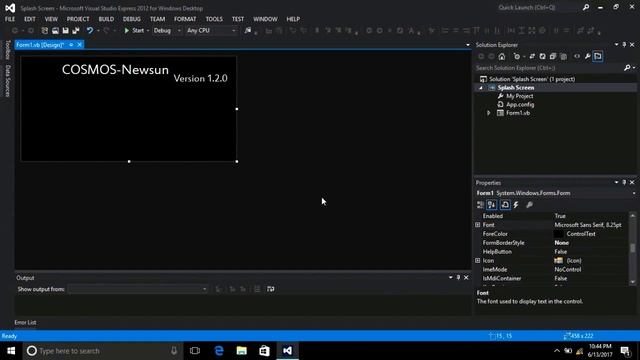Pin the Solution Explorer panel
This screenshot has width=640, height=360.
pyautogui.click(x=624, y=44)
